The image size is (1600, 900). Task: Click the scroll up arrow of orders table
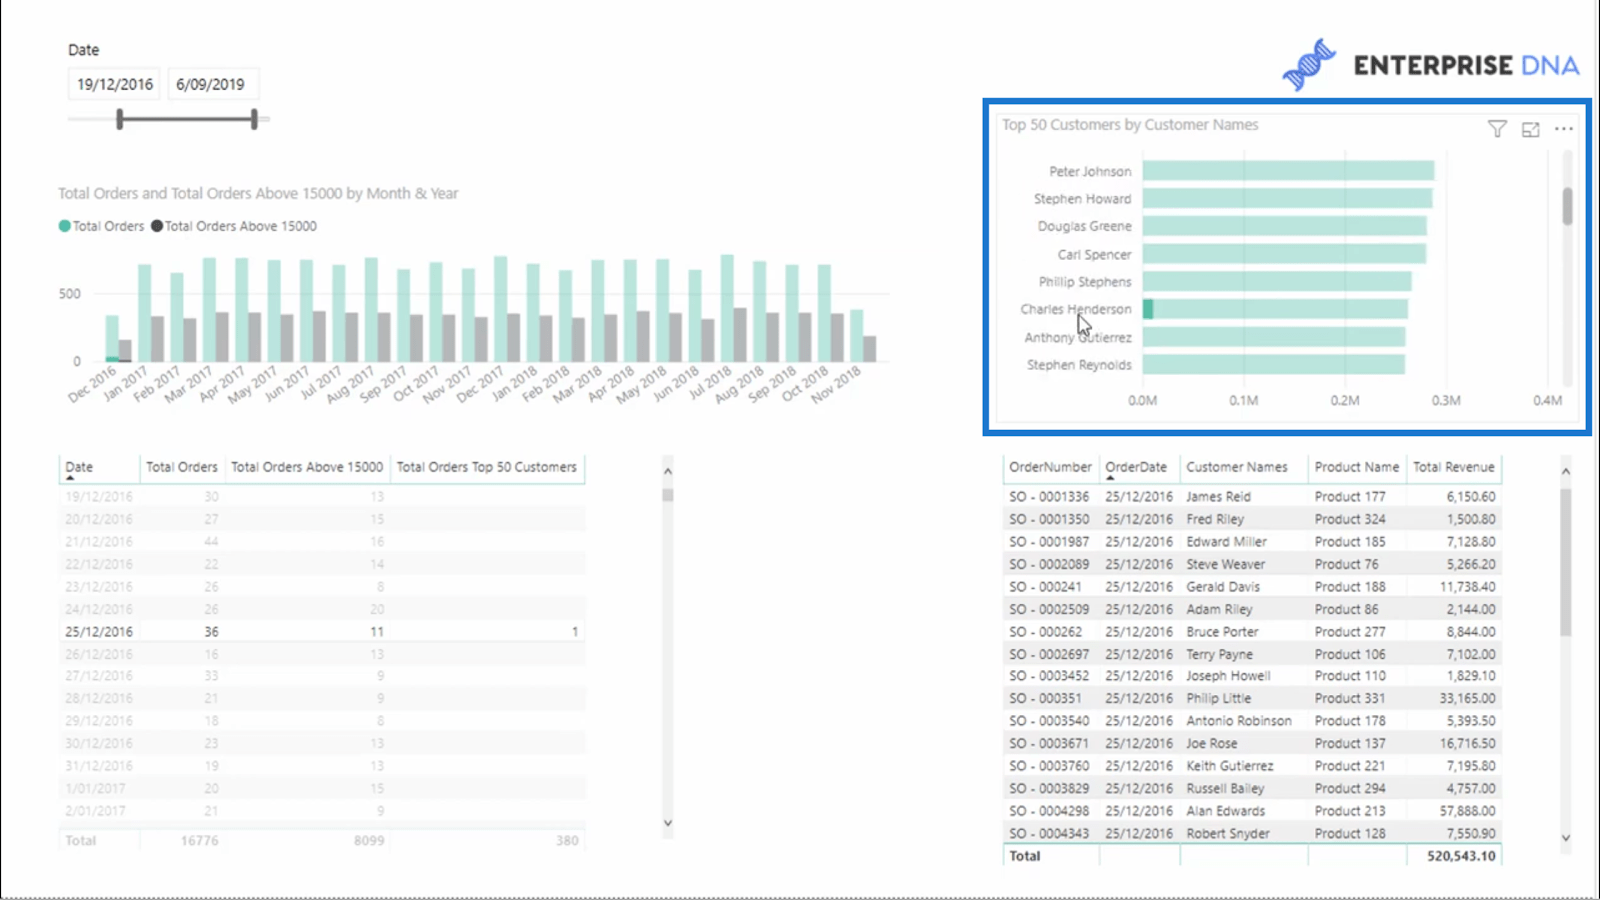[x=1566, y=471]
